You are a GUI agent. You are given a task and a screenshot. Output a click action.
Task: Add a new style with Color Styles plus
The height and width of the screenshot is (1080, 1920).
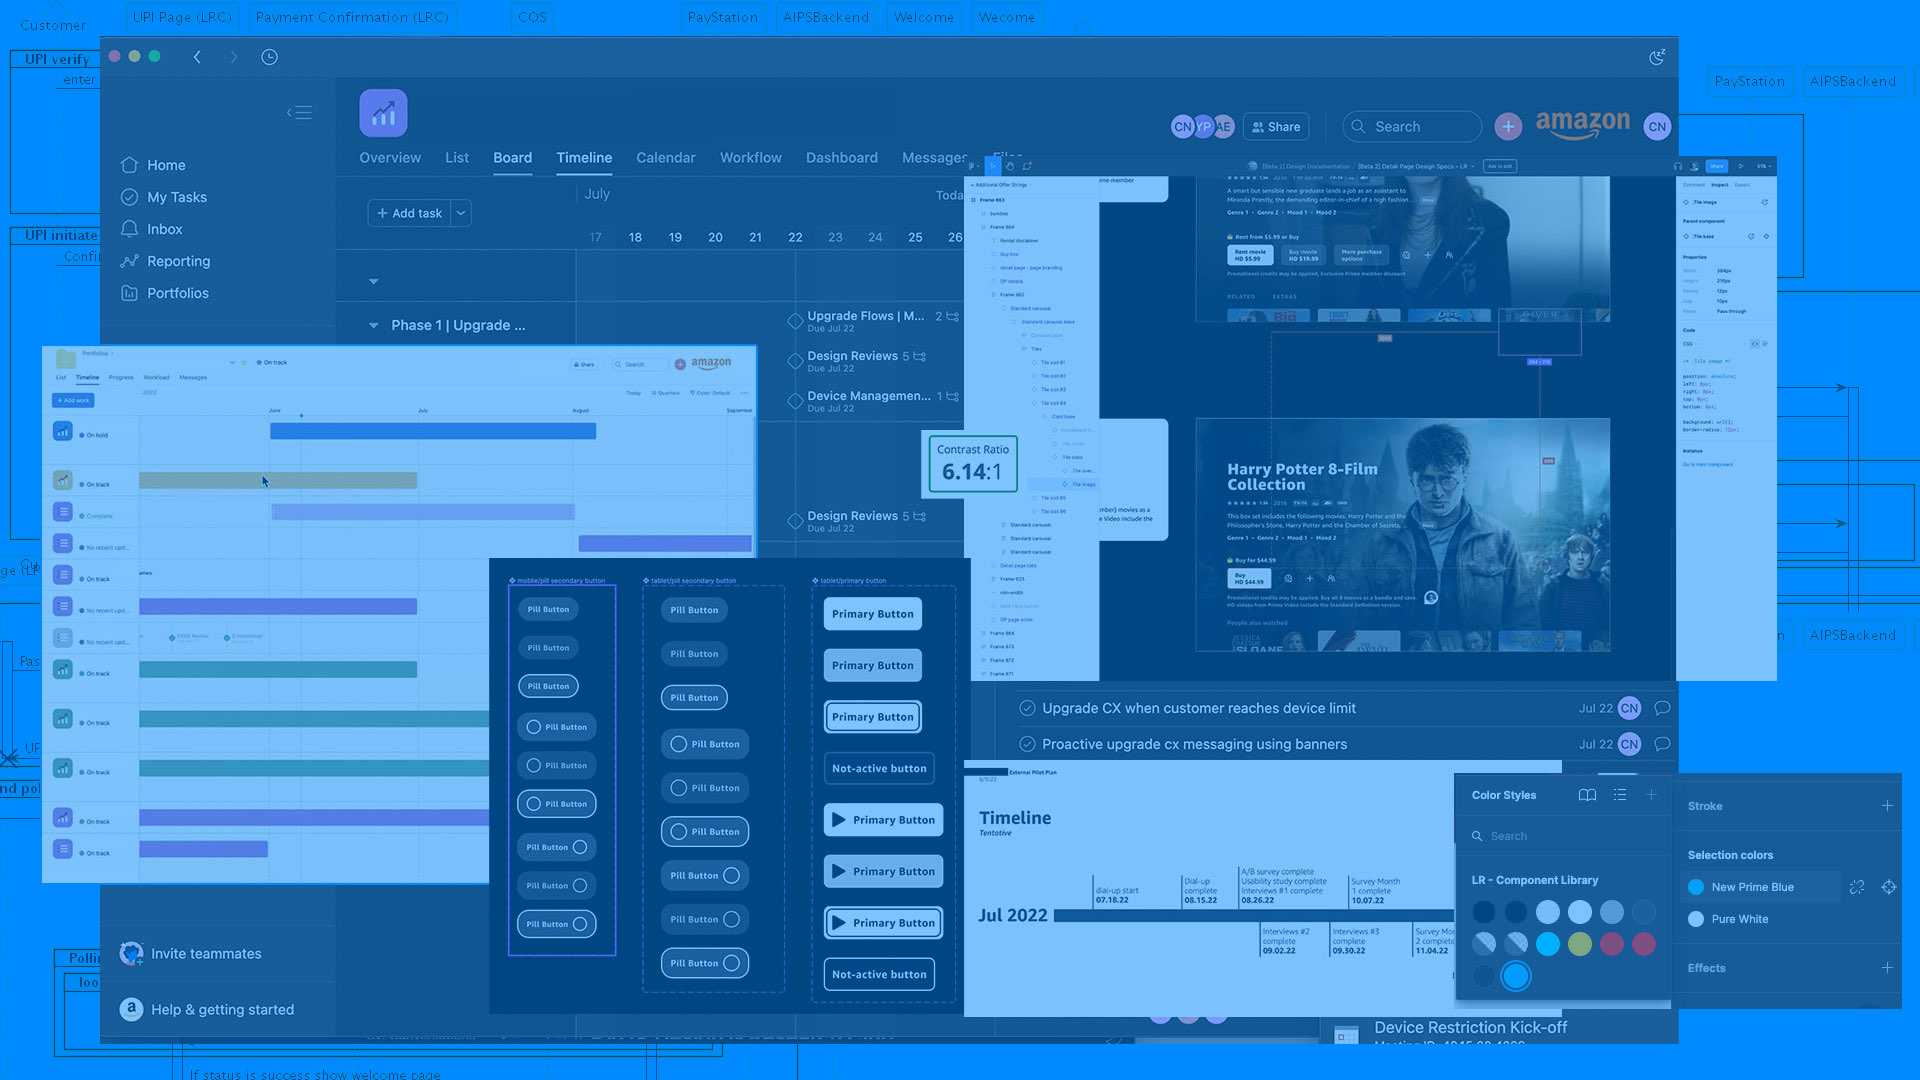click(x=1651, y=795)
